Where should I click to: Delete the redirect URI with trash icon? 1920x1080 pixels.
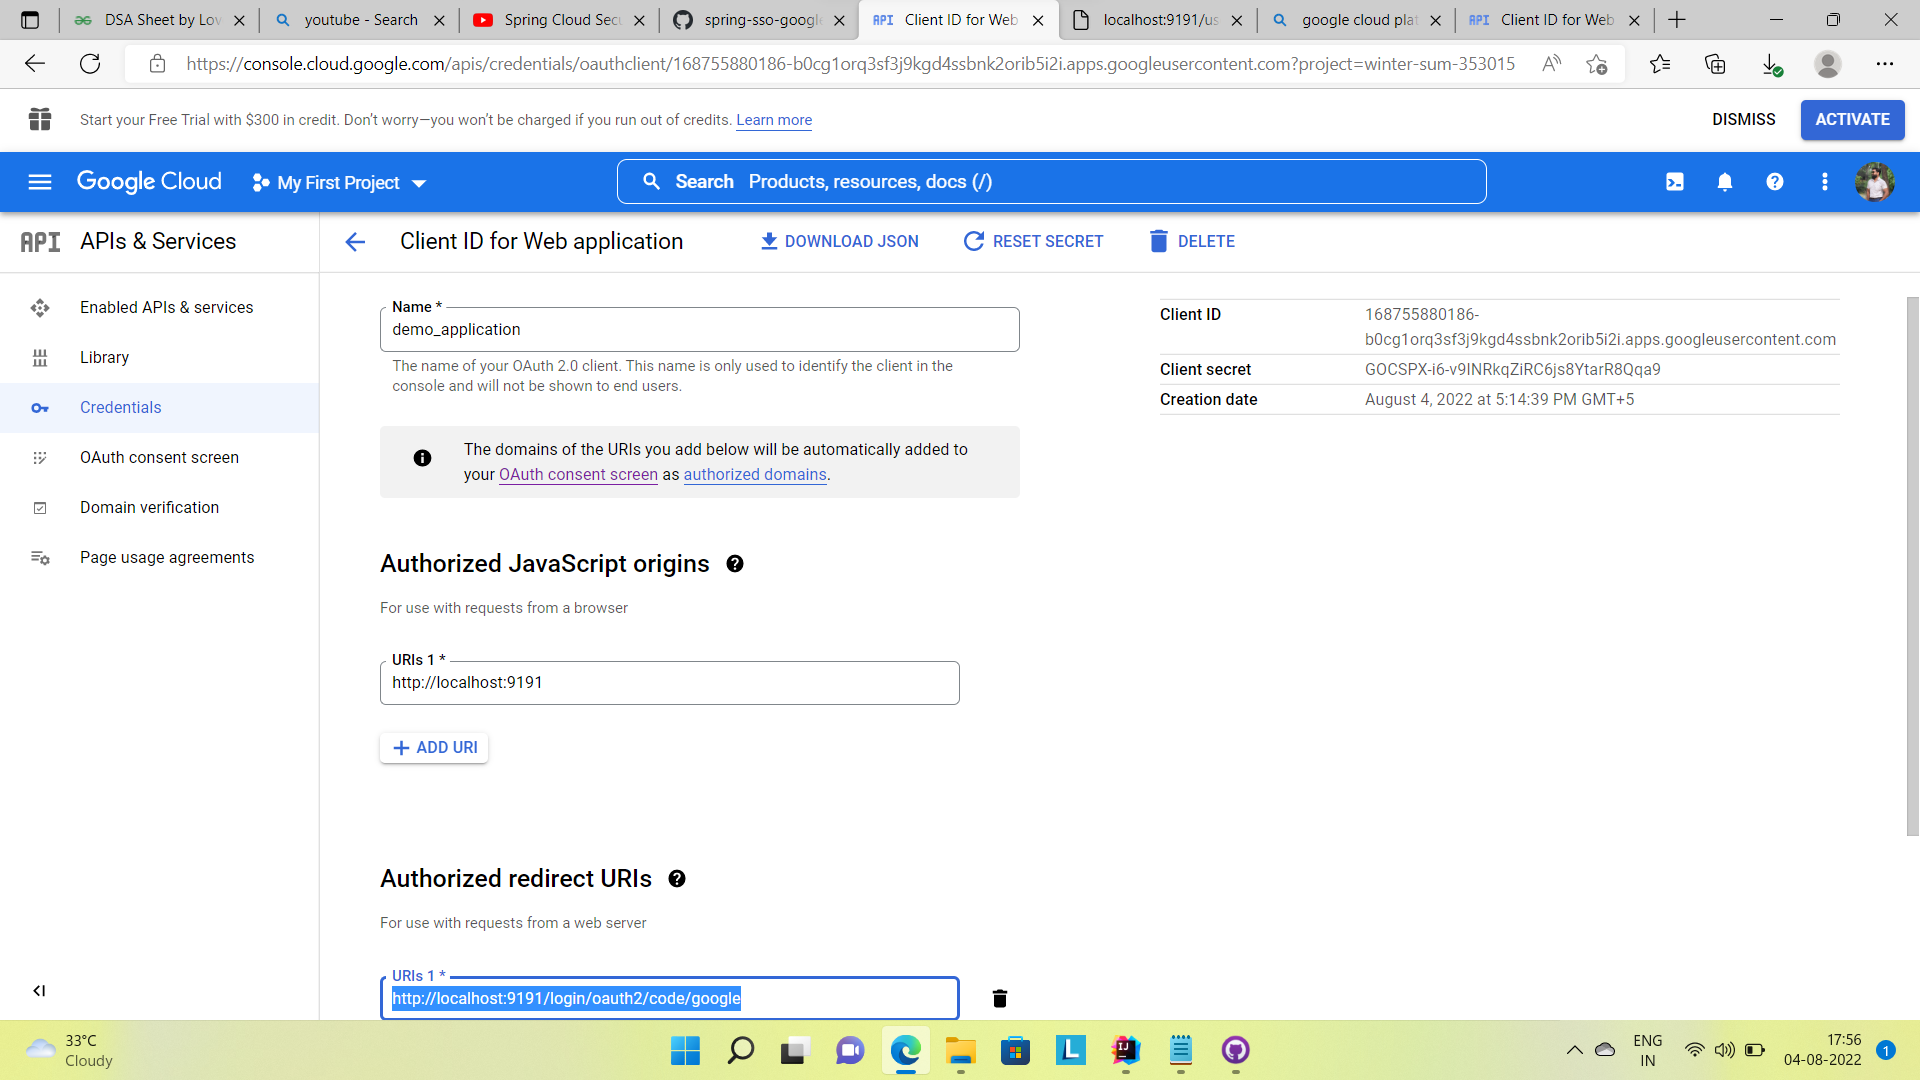tap(1000, 998)
